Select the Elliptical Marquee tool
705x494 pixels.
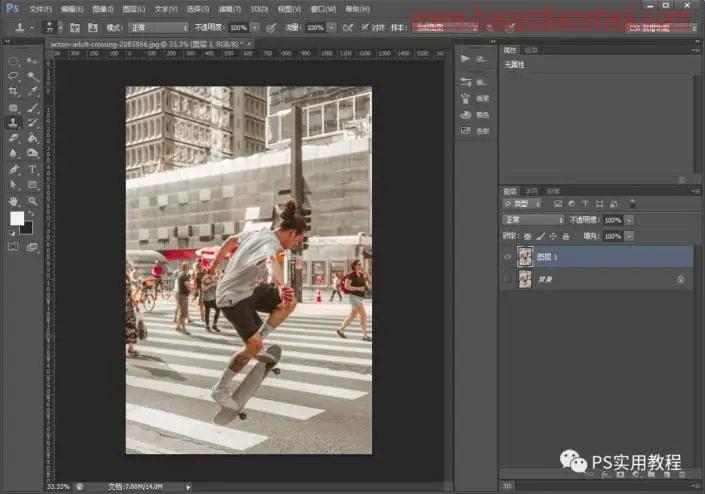(13, 61)
